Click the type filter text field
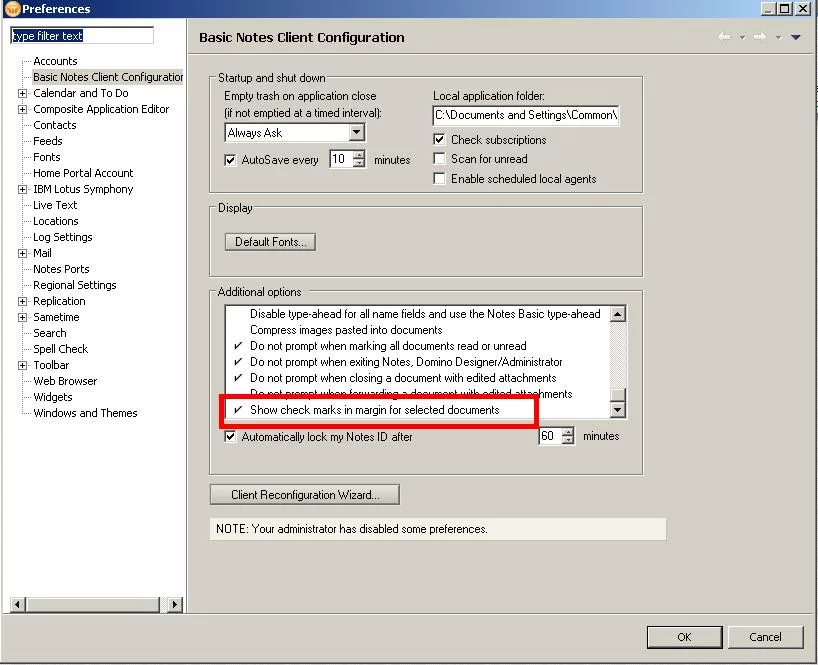 click(82, 36)
